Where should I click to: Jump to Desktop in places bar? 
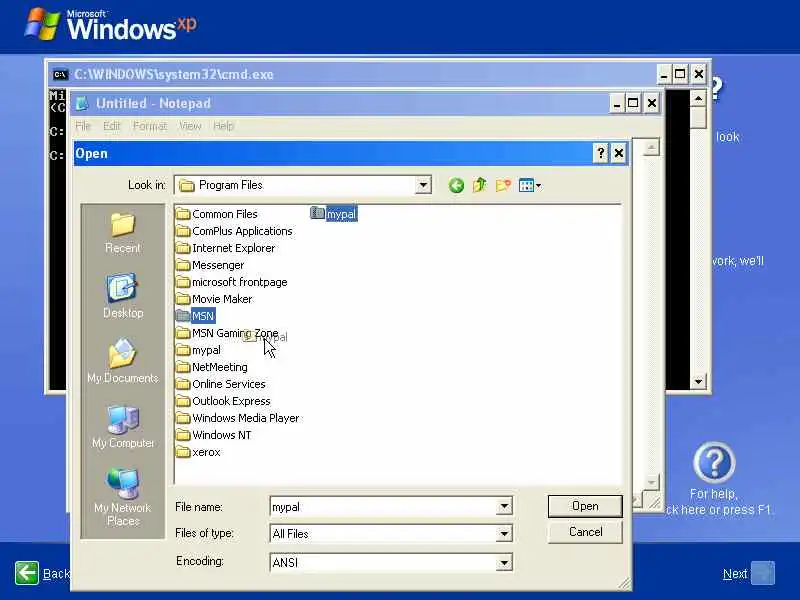coord(122,296)
